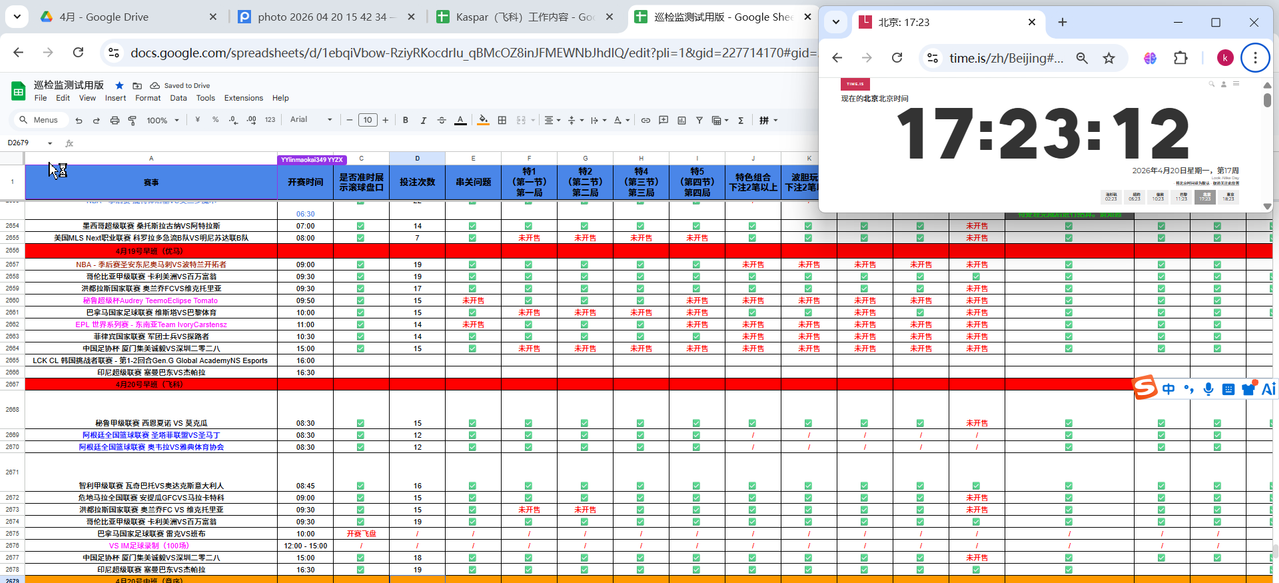The image size is (1279, 583).
Task: Toggle strikethrough formatting
Action: tap(441, 120)
